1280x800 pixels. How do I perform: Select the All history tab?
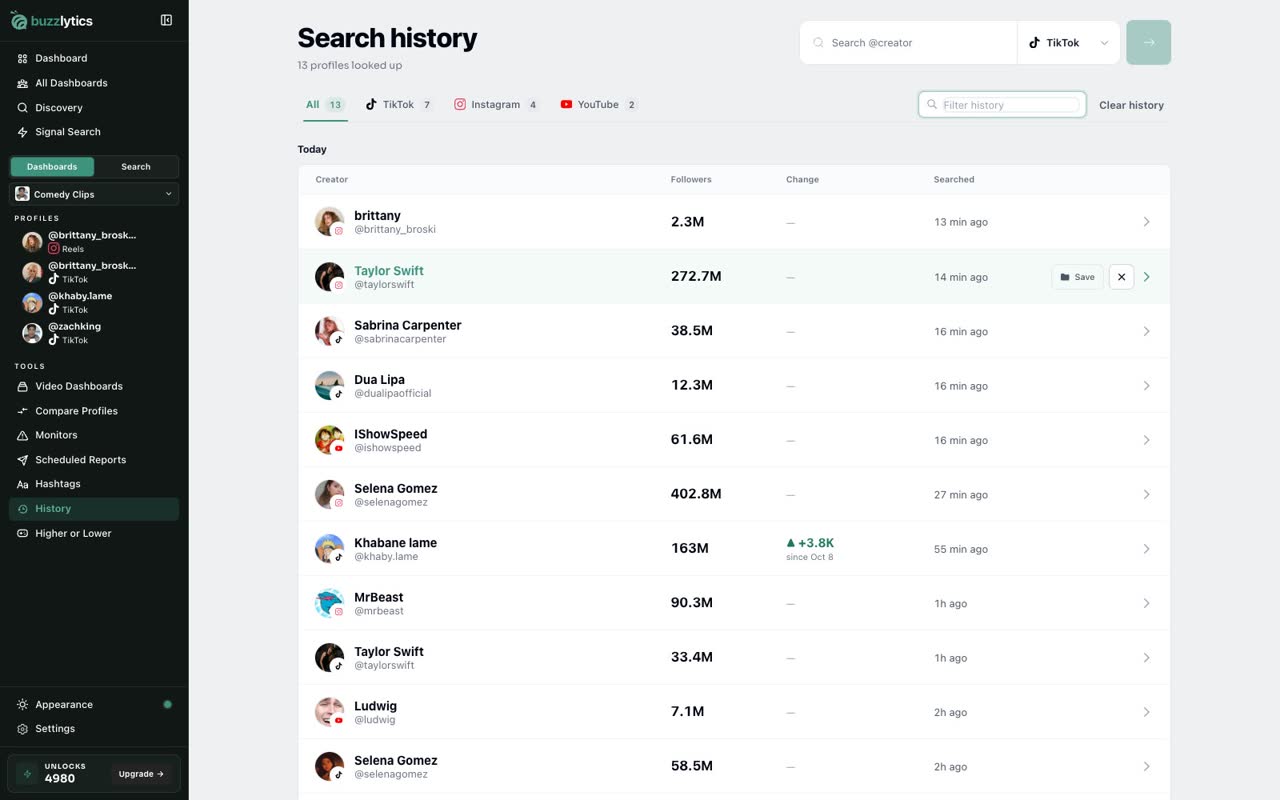325,105
